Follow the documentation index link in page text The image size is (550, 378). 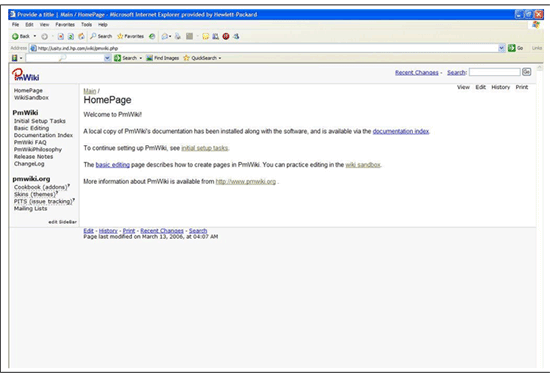[401, 131]
